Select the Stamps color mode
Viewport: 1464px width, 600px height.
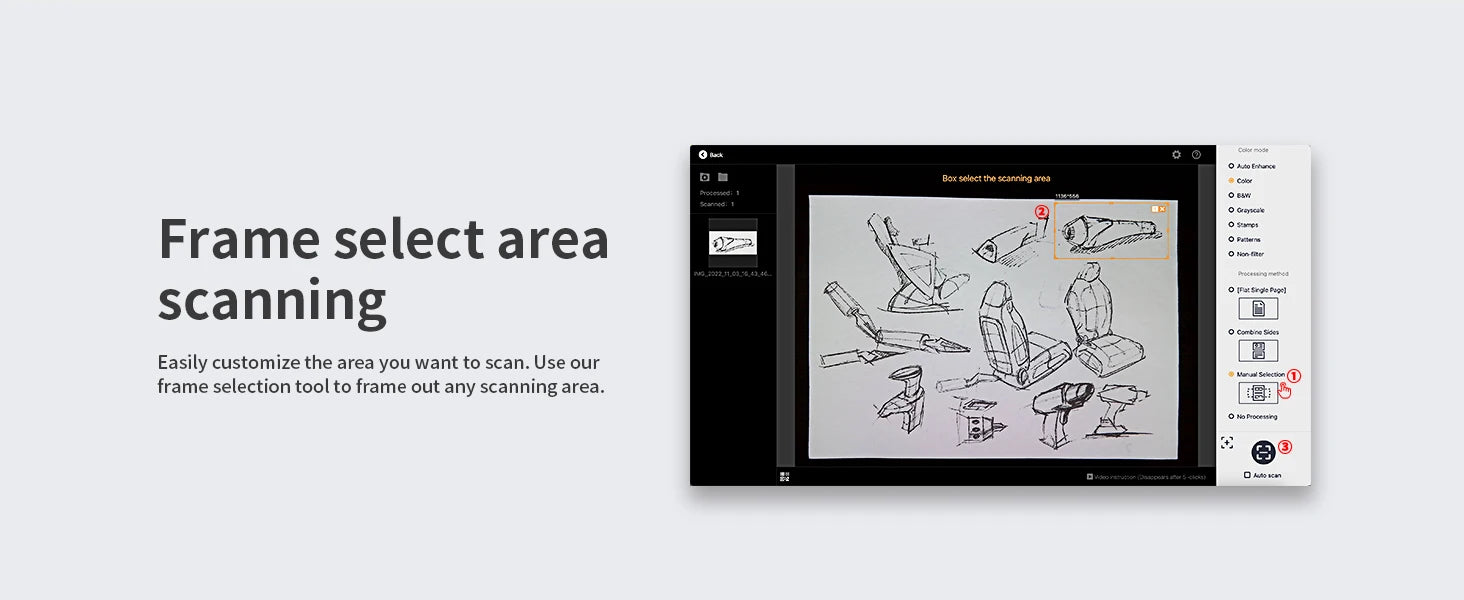tap(1231, 225)
